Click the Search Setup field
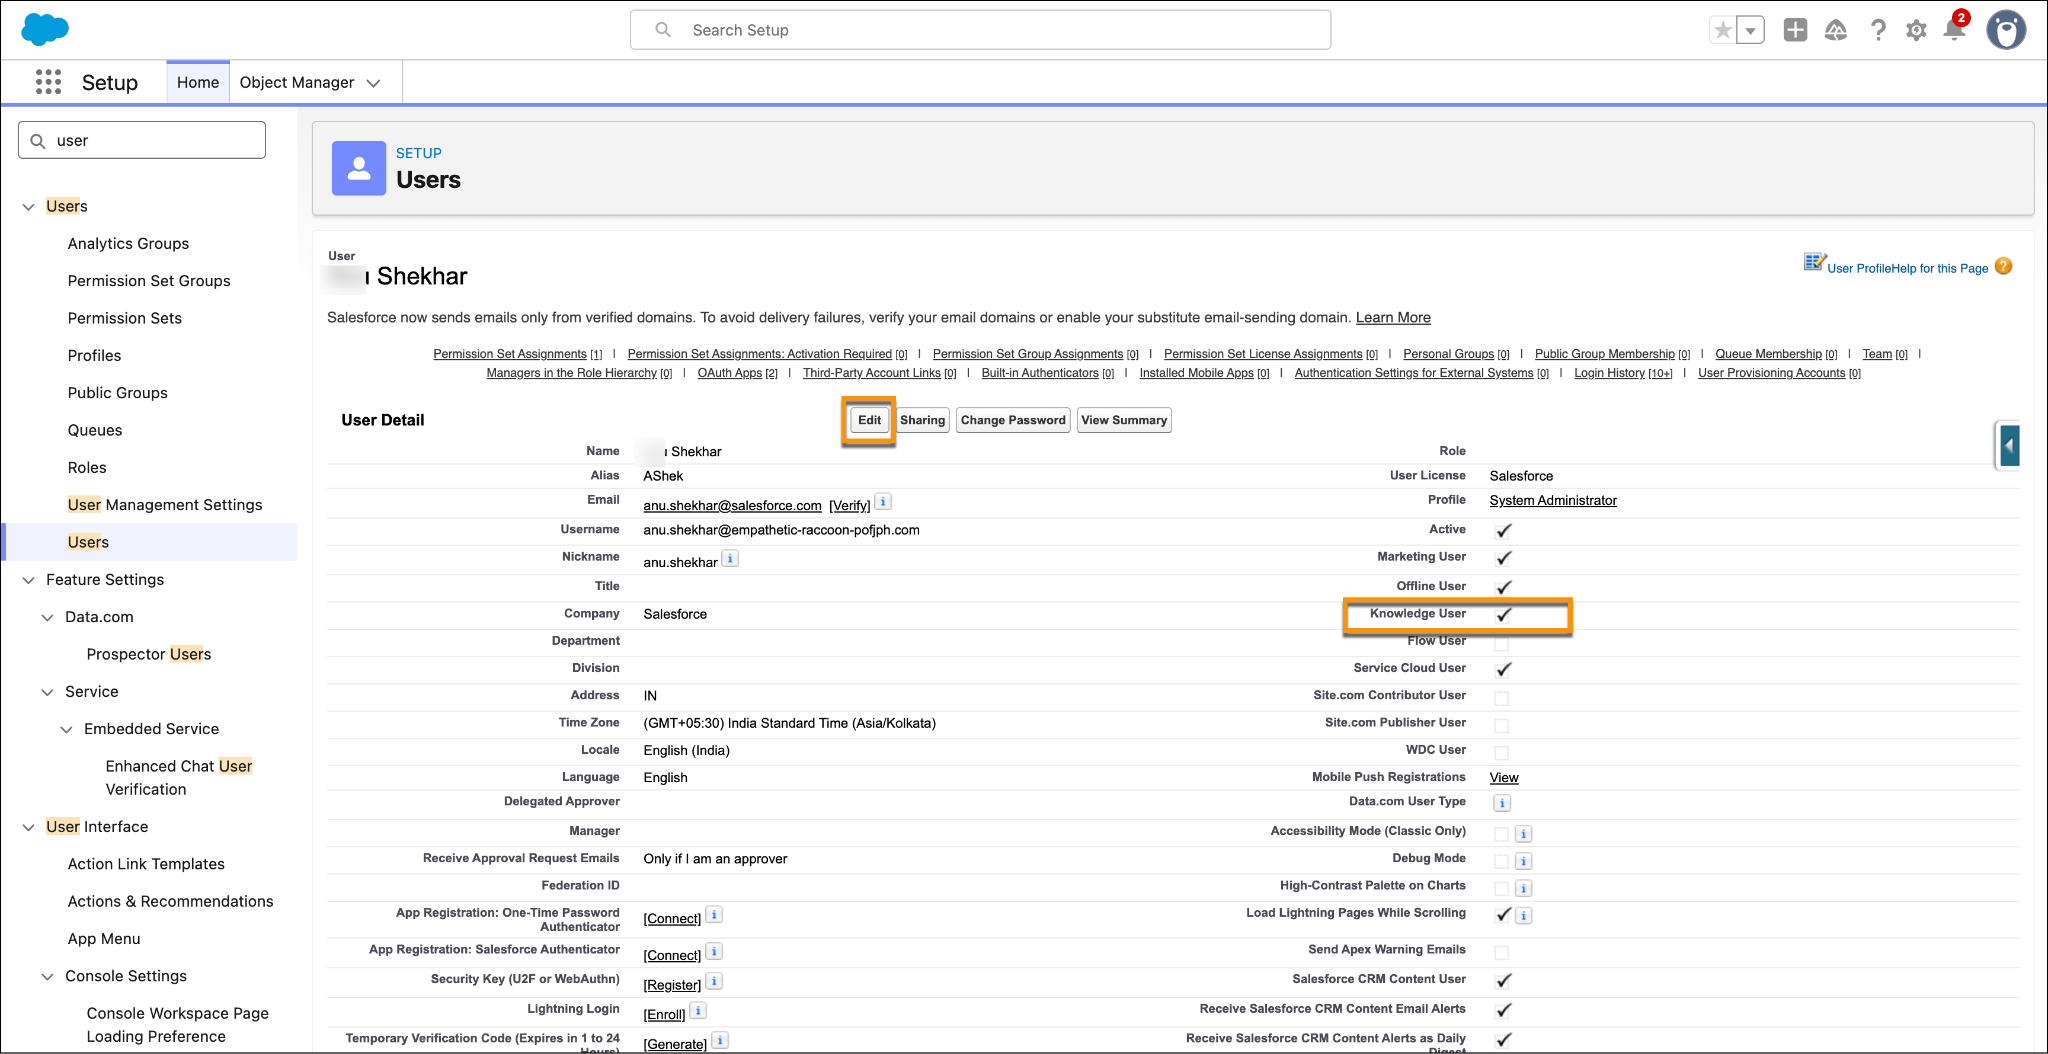Viewport: 2048px width, 1054px height. click(x=980, y=30)
